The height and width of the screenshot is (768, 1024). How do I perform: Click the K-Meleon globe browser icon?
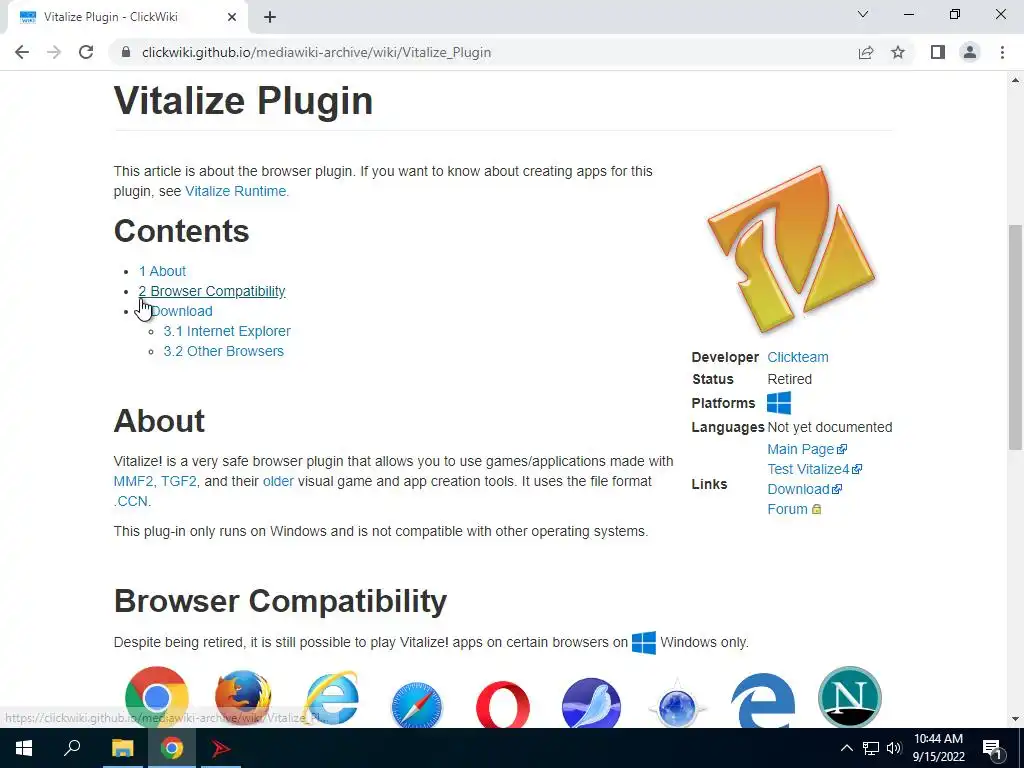pos(677,705)
